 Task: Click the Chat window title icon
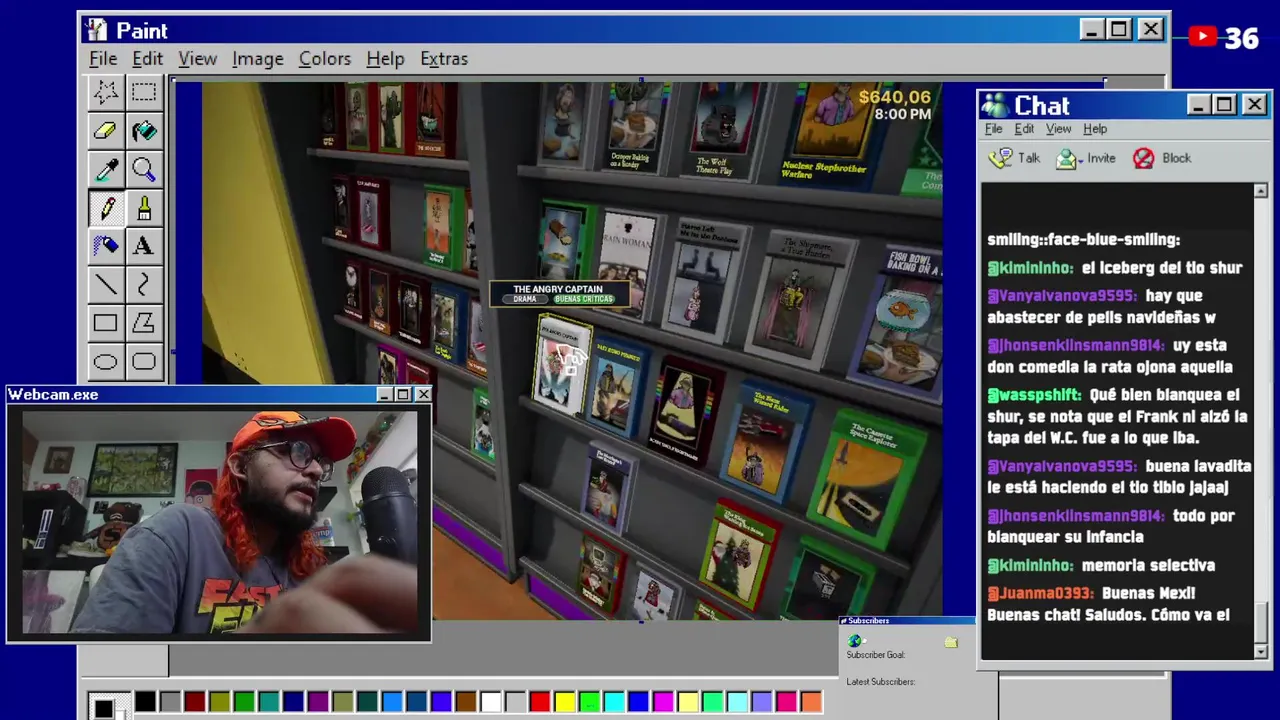point(995,106)
